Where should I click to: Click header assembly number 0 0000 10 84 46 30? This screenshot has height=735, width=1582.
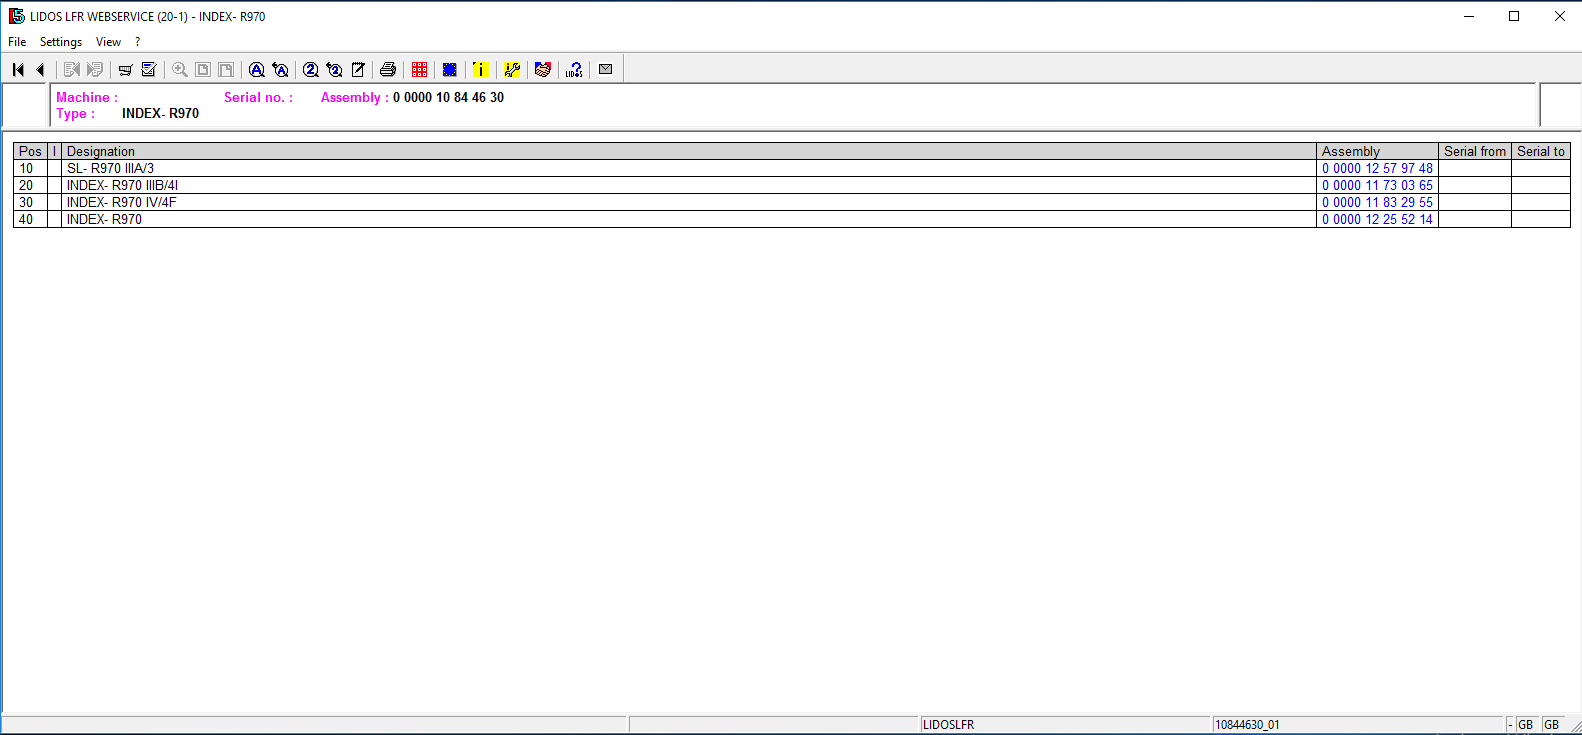click(x=448, y=97)
